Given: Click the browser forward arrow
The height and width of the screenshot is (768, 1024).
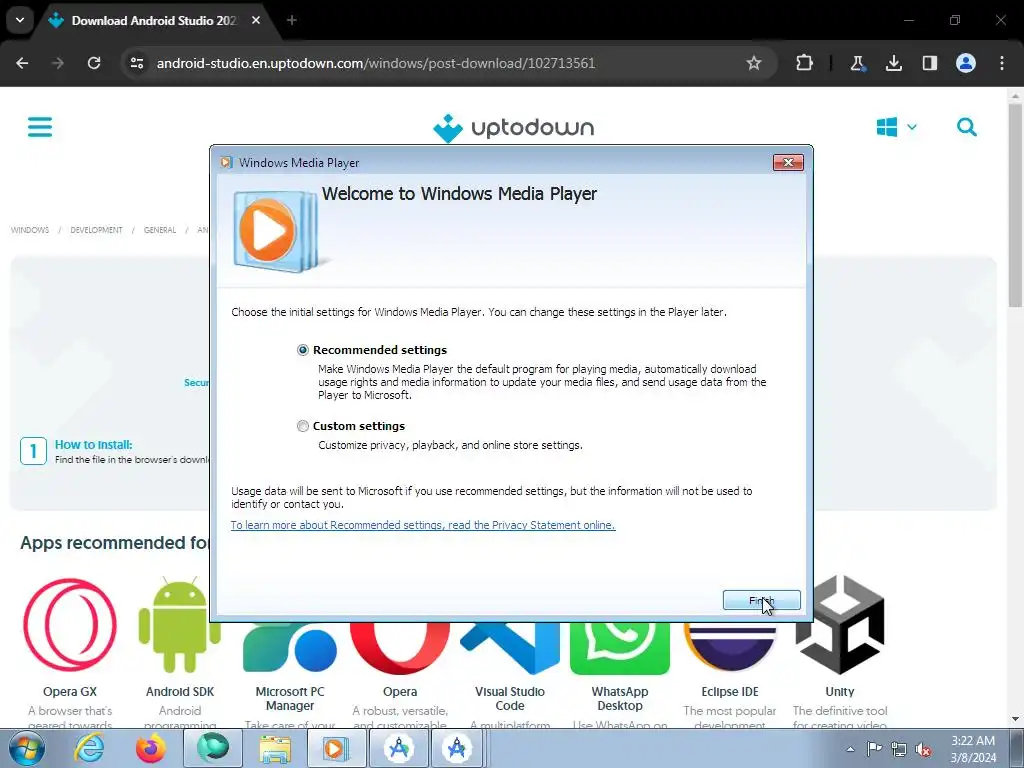Looking at the screenshot, I should (x=58, y=63).
